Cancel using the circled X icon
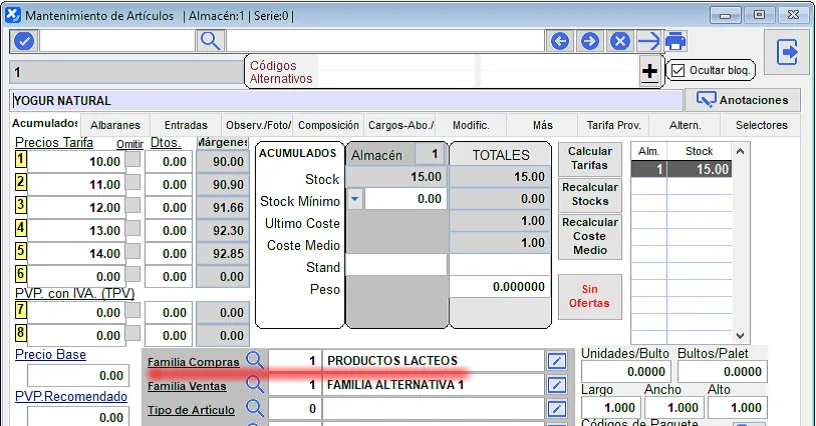This screenshot has width=816, height=426. tap(620, 41)
